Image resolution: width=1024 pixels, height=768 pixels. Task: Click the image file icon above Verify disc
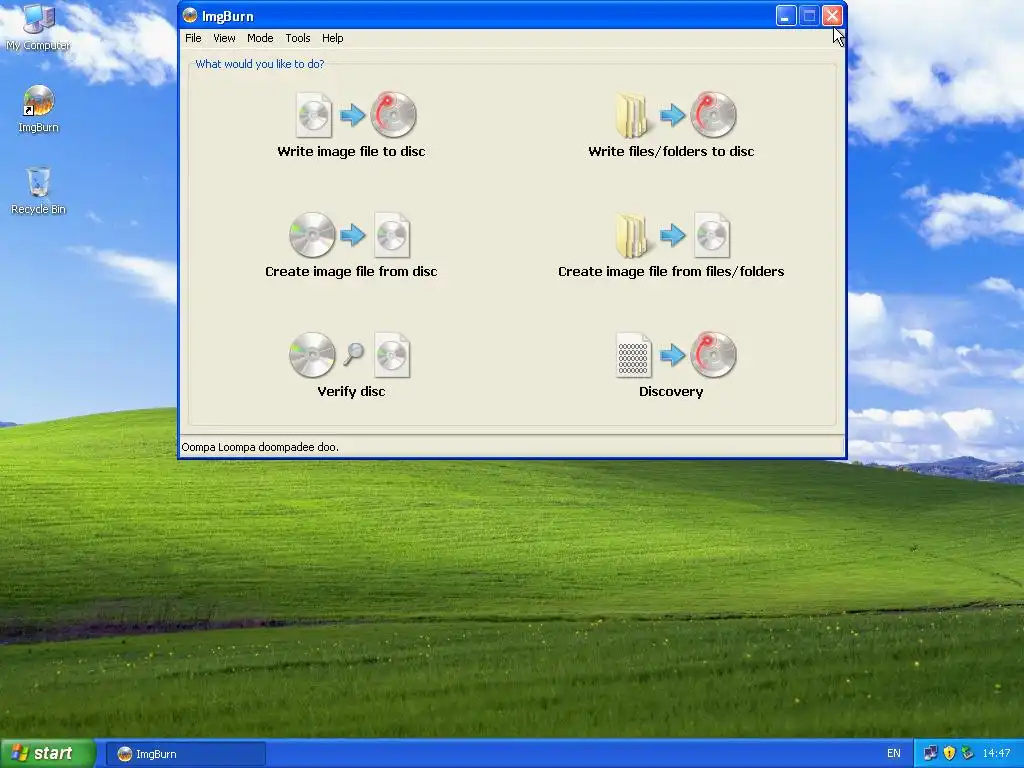392,356
